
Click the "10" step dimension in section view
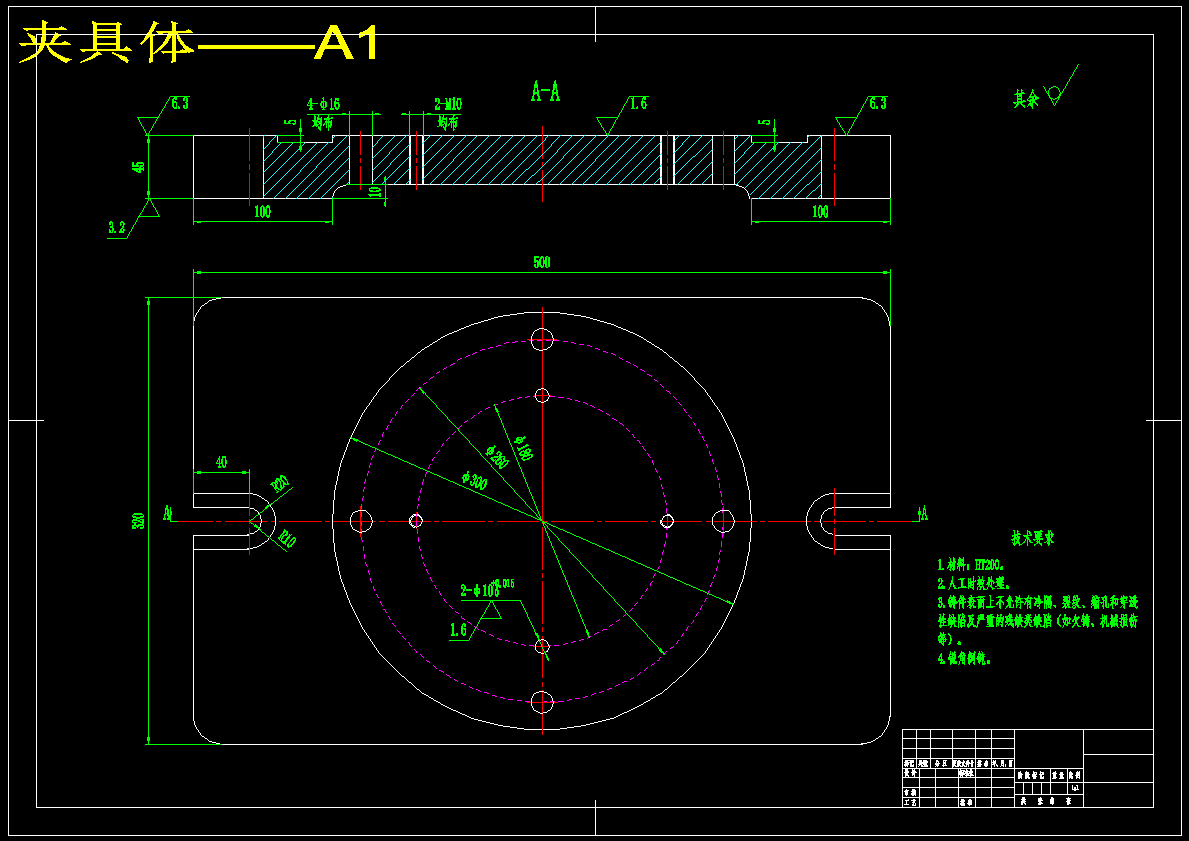pos(373,191)
